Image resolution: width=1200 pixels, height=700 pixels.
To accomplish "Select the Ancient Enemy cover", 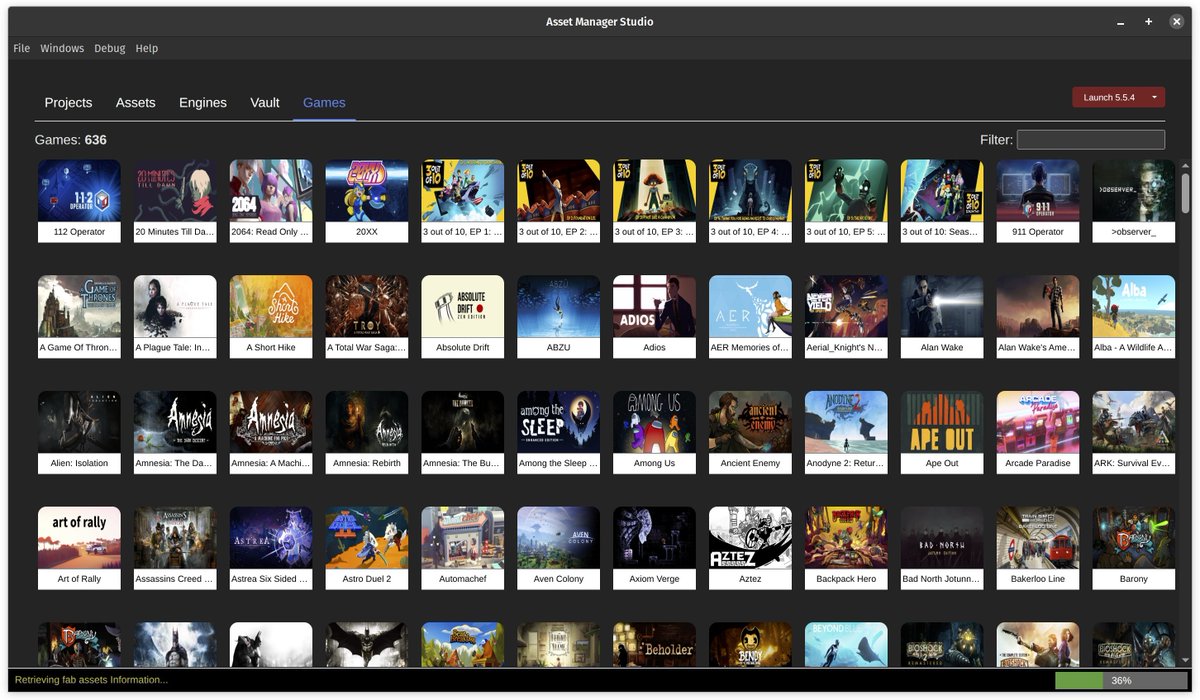I will pyautogui.click(x=750, y=422).
